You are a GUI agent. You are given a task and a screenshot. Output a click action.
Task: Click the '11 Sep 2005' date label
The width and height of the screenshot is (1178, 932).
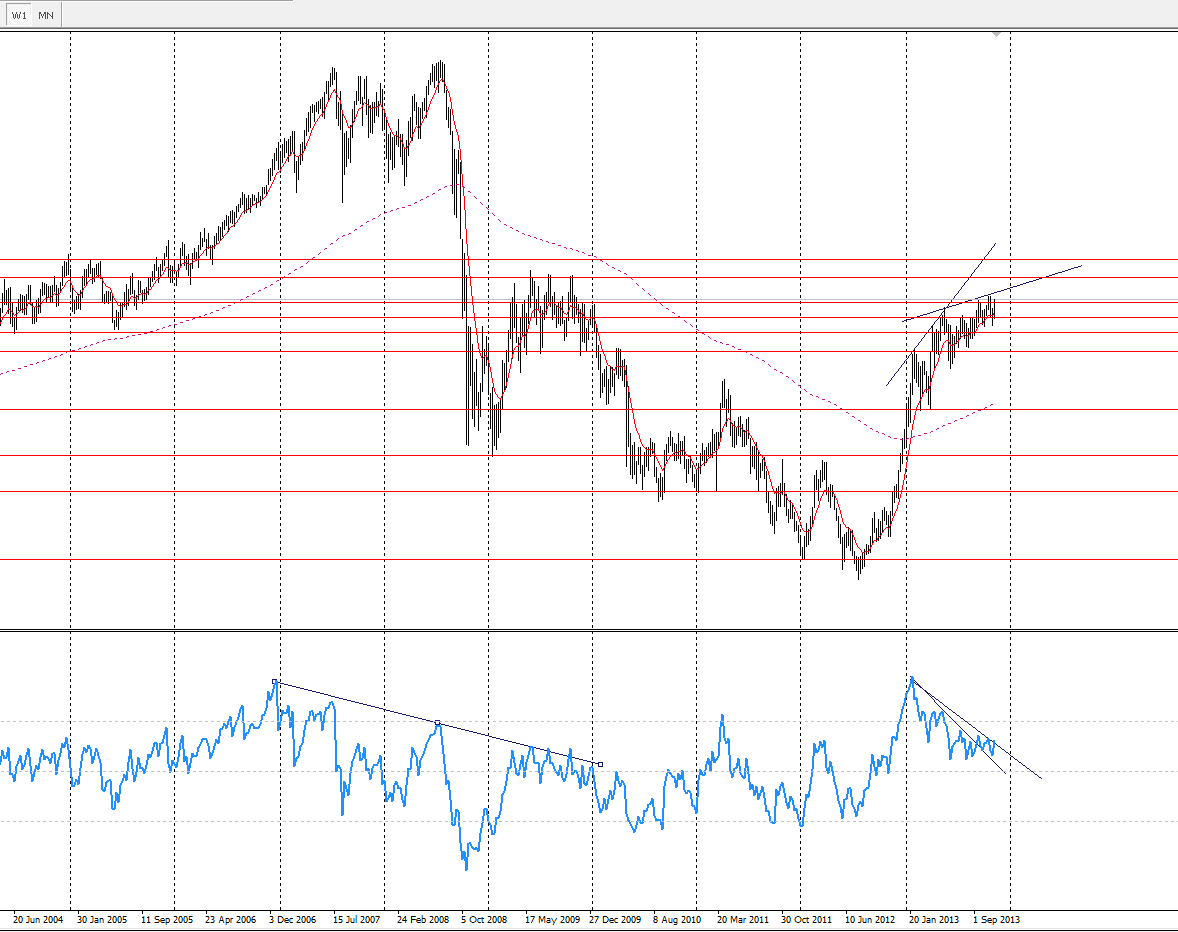point(167,919)
